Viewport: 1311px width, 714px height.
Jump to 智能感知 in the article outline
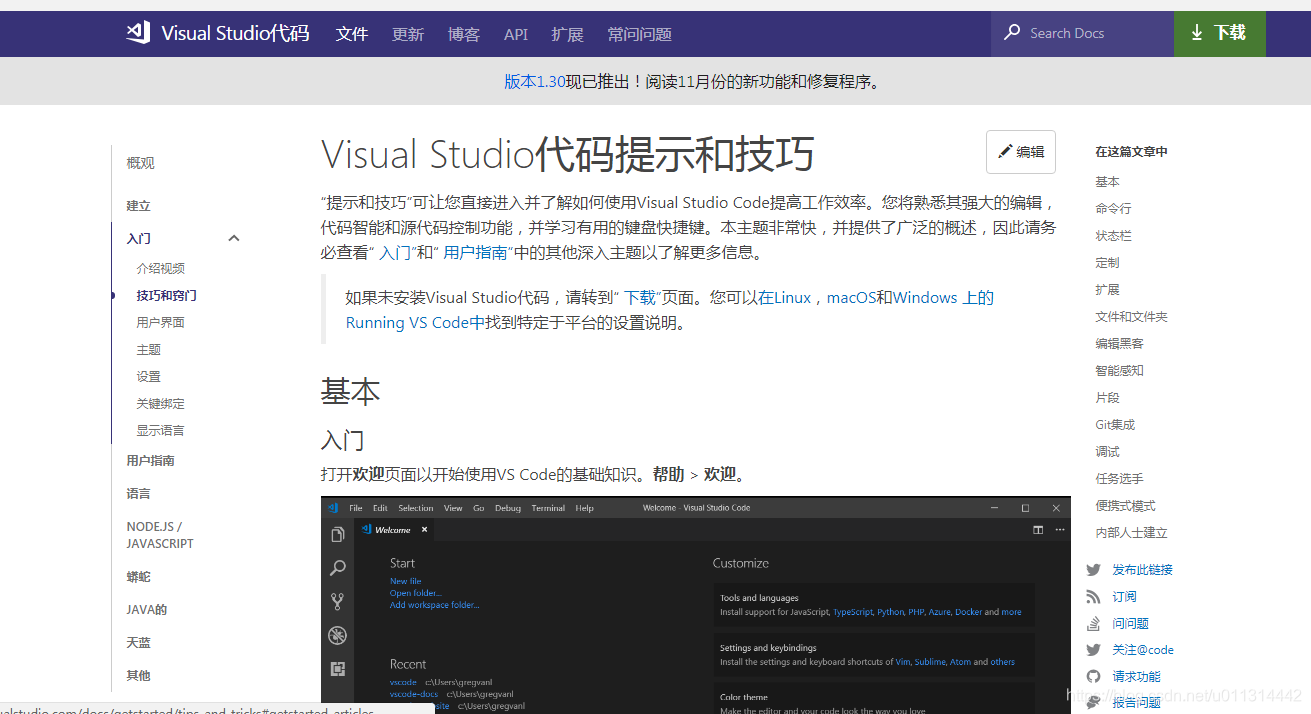pos(1119,370)
